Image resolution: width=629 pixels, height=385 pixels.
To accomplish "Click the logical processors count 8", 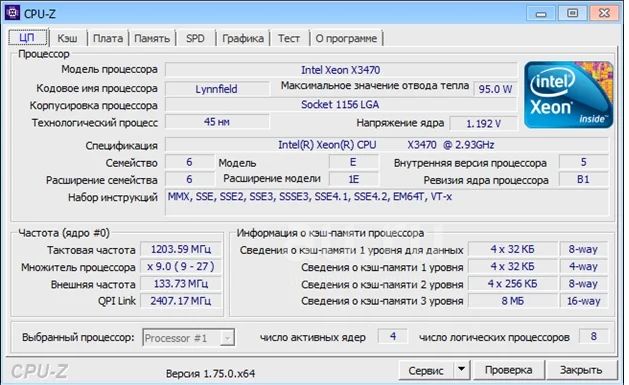I will pos(594,336).
